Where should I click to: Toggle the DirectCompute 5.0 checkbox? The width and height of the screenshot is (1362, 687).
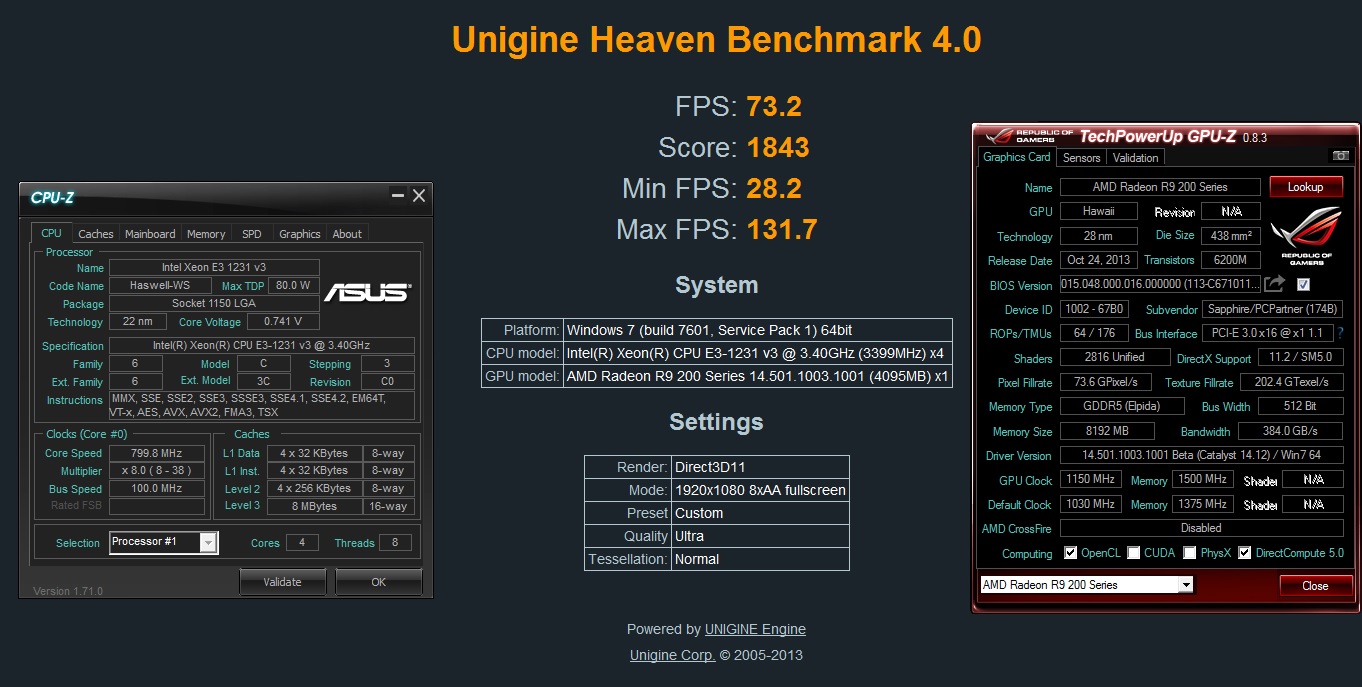1245,553
